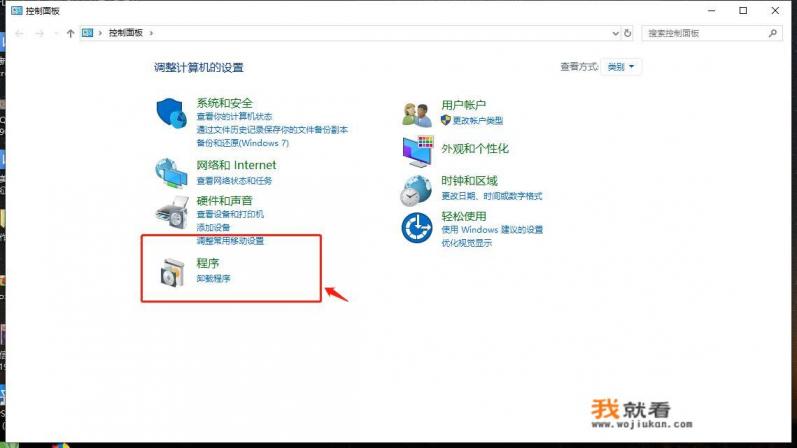The width and height of the screenshot is (797, 448).
Task: Click the 搜索控制面板 search field
Action: 705,33
